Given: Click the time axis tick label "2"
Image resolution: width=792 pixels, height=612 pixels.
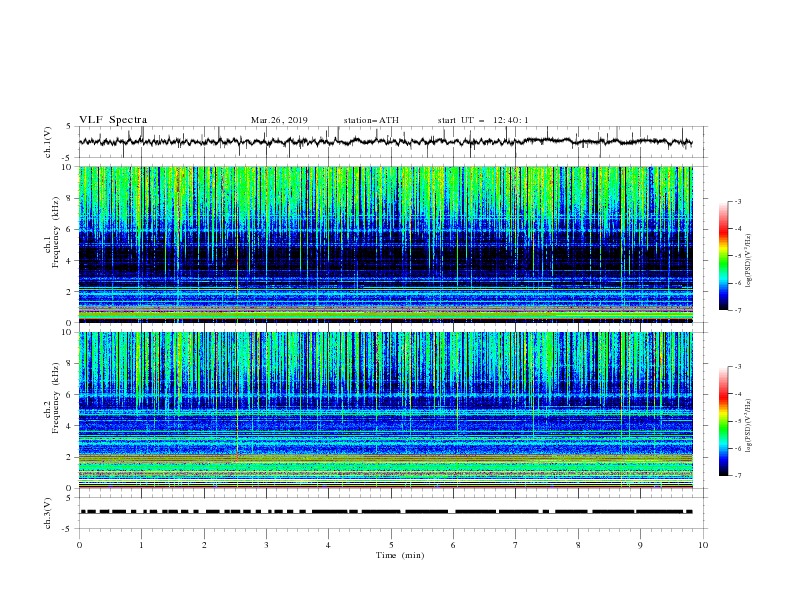Looking at the screenshot, I should pyautogui.click(x=204, y=545).
